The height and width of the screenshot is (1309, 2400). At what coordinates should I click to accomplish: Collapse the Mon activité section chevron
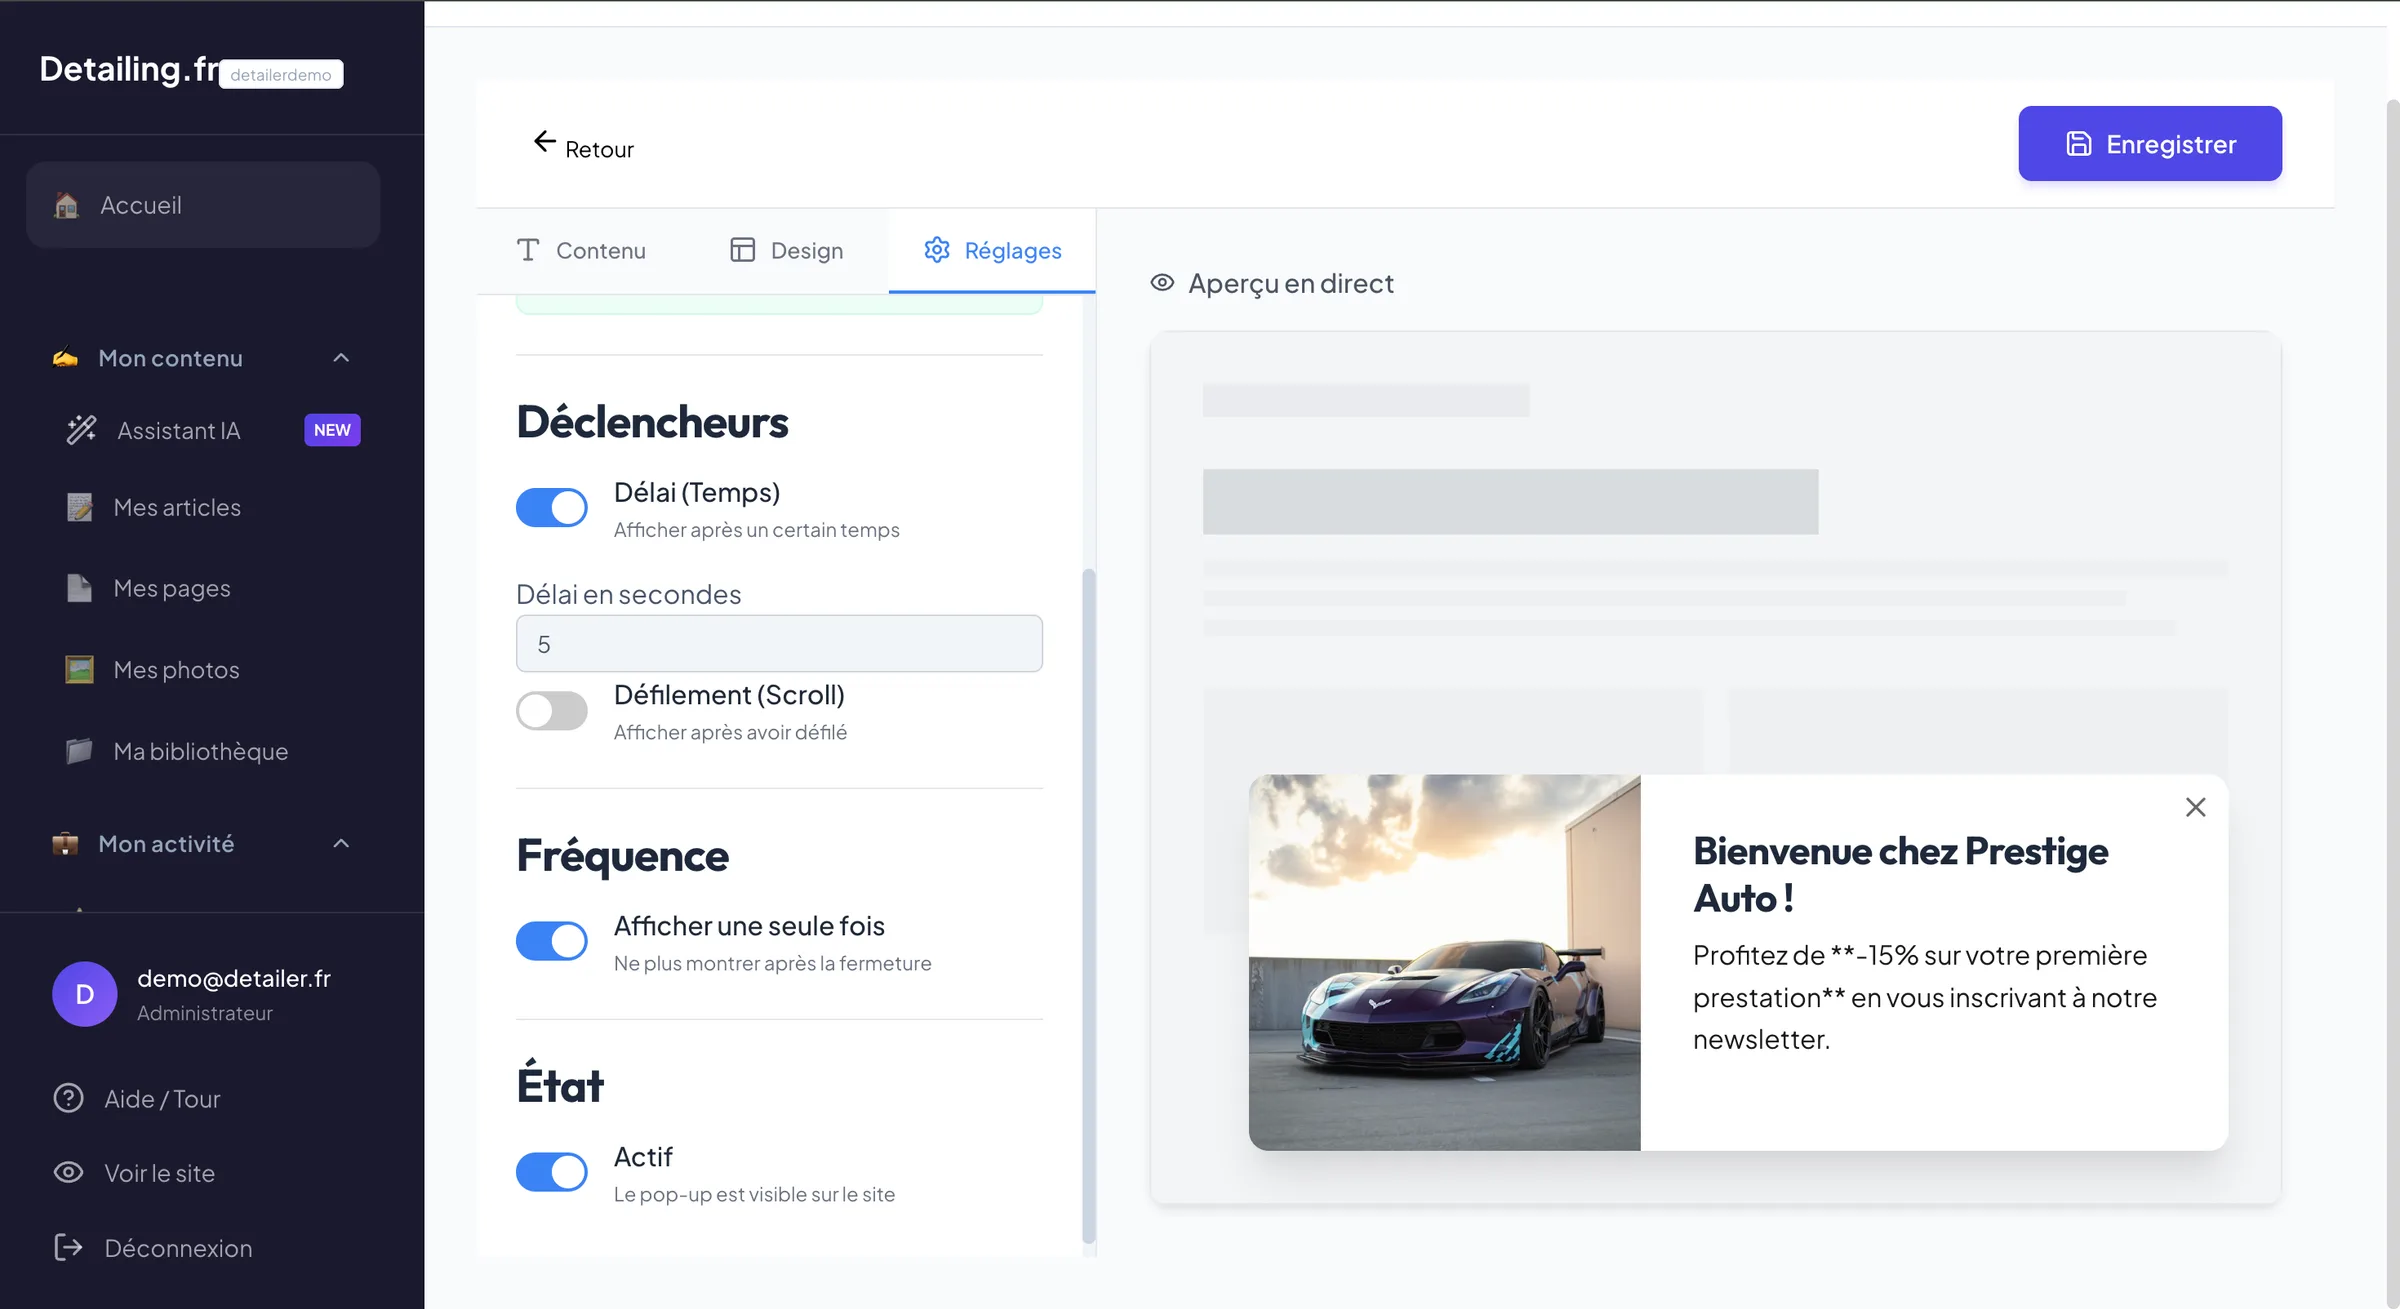pyautogui.click(x=341, y=844)
